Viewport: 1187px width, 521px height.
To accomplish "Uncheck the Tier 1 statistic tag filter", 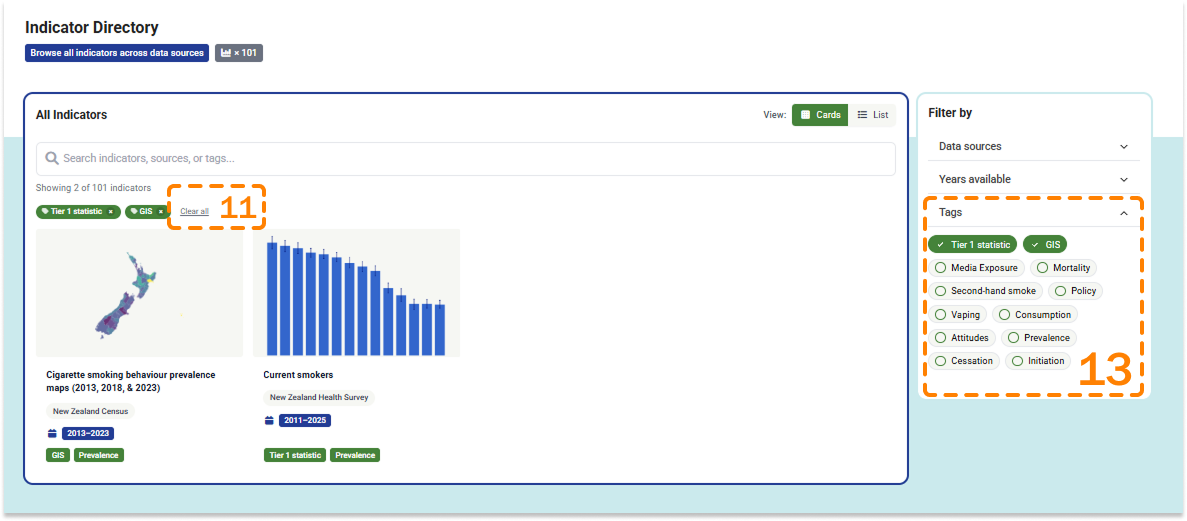I will pos(972,244).
